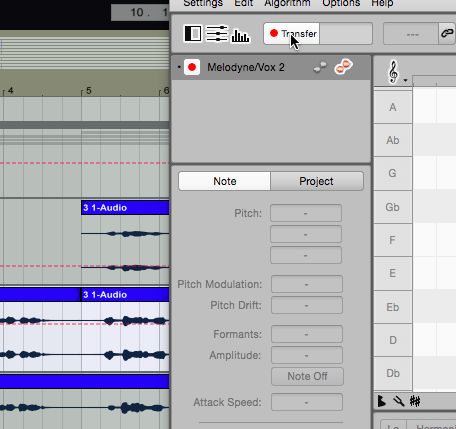Click the Transfer button
Screen dimensions: 456x429
[292, 33]
